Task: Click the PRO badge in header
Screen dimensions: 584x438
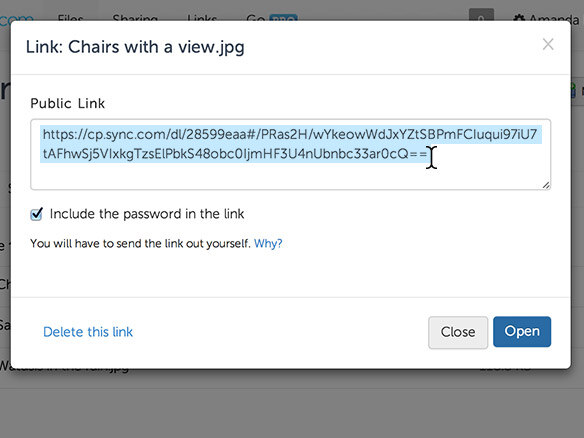Action: 283,18
